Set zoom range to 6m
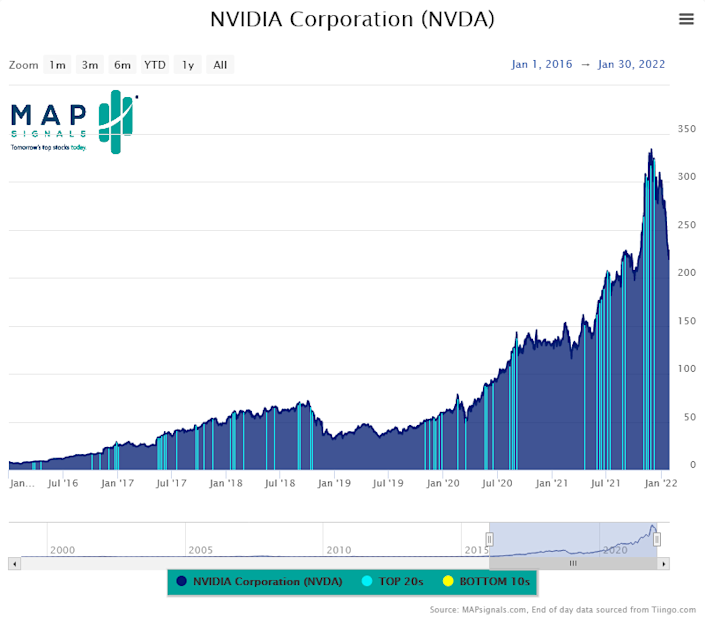705x617 pixels. [x=122, y=65]
